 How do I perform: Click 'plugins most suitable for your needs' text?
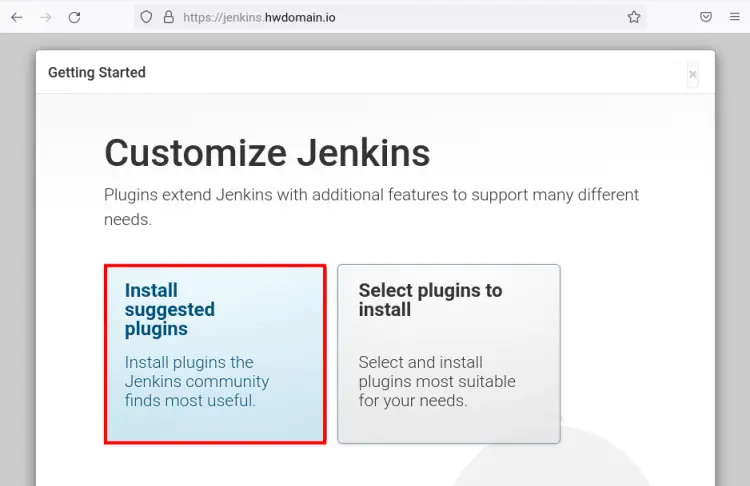pyautogui.click(x=437, y=391)
